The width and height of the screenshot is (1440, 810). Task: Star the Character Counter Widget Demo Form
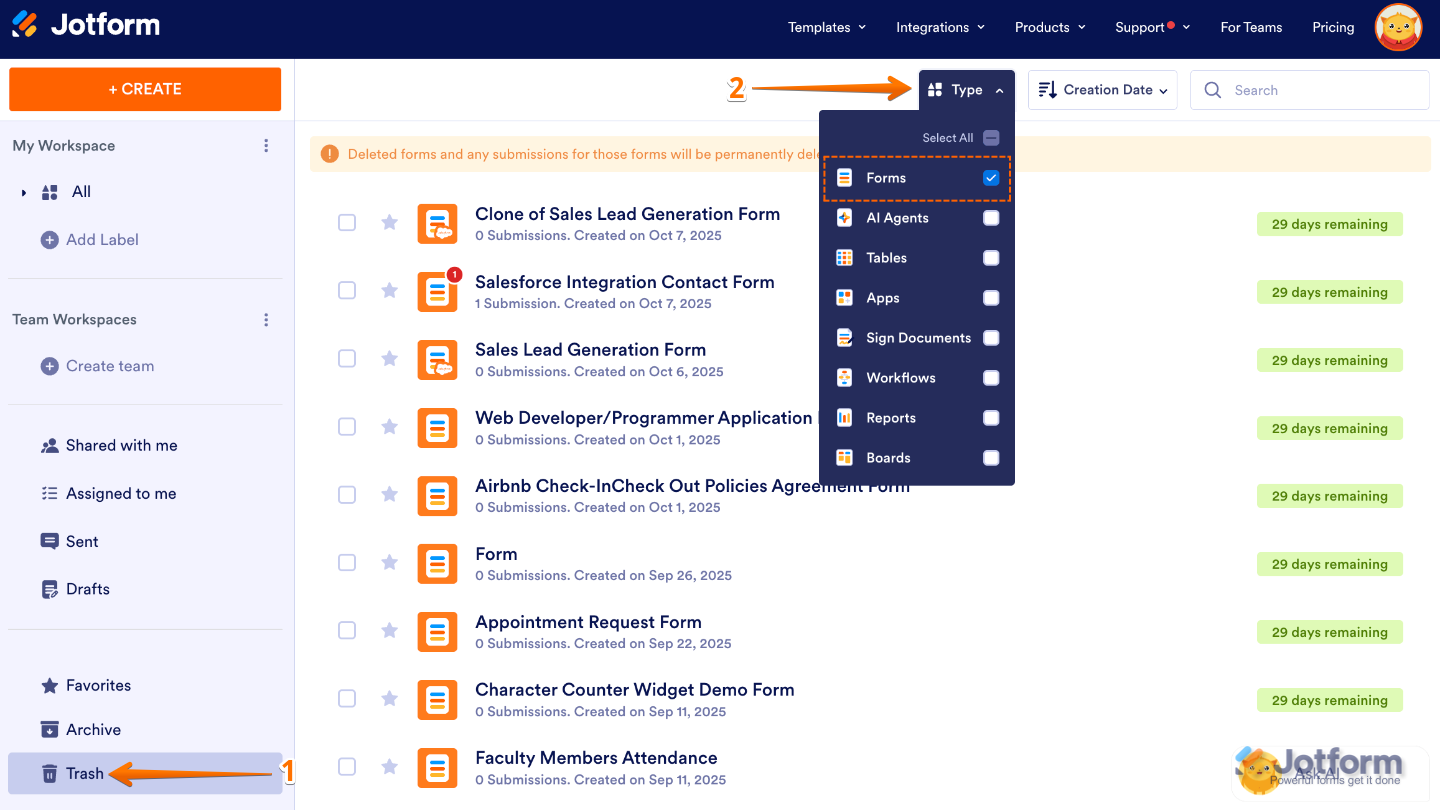tap(389, 698)
